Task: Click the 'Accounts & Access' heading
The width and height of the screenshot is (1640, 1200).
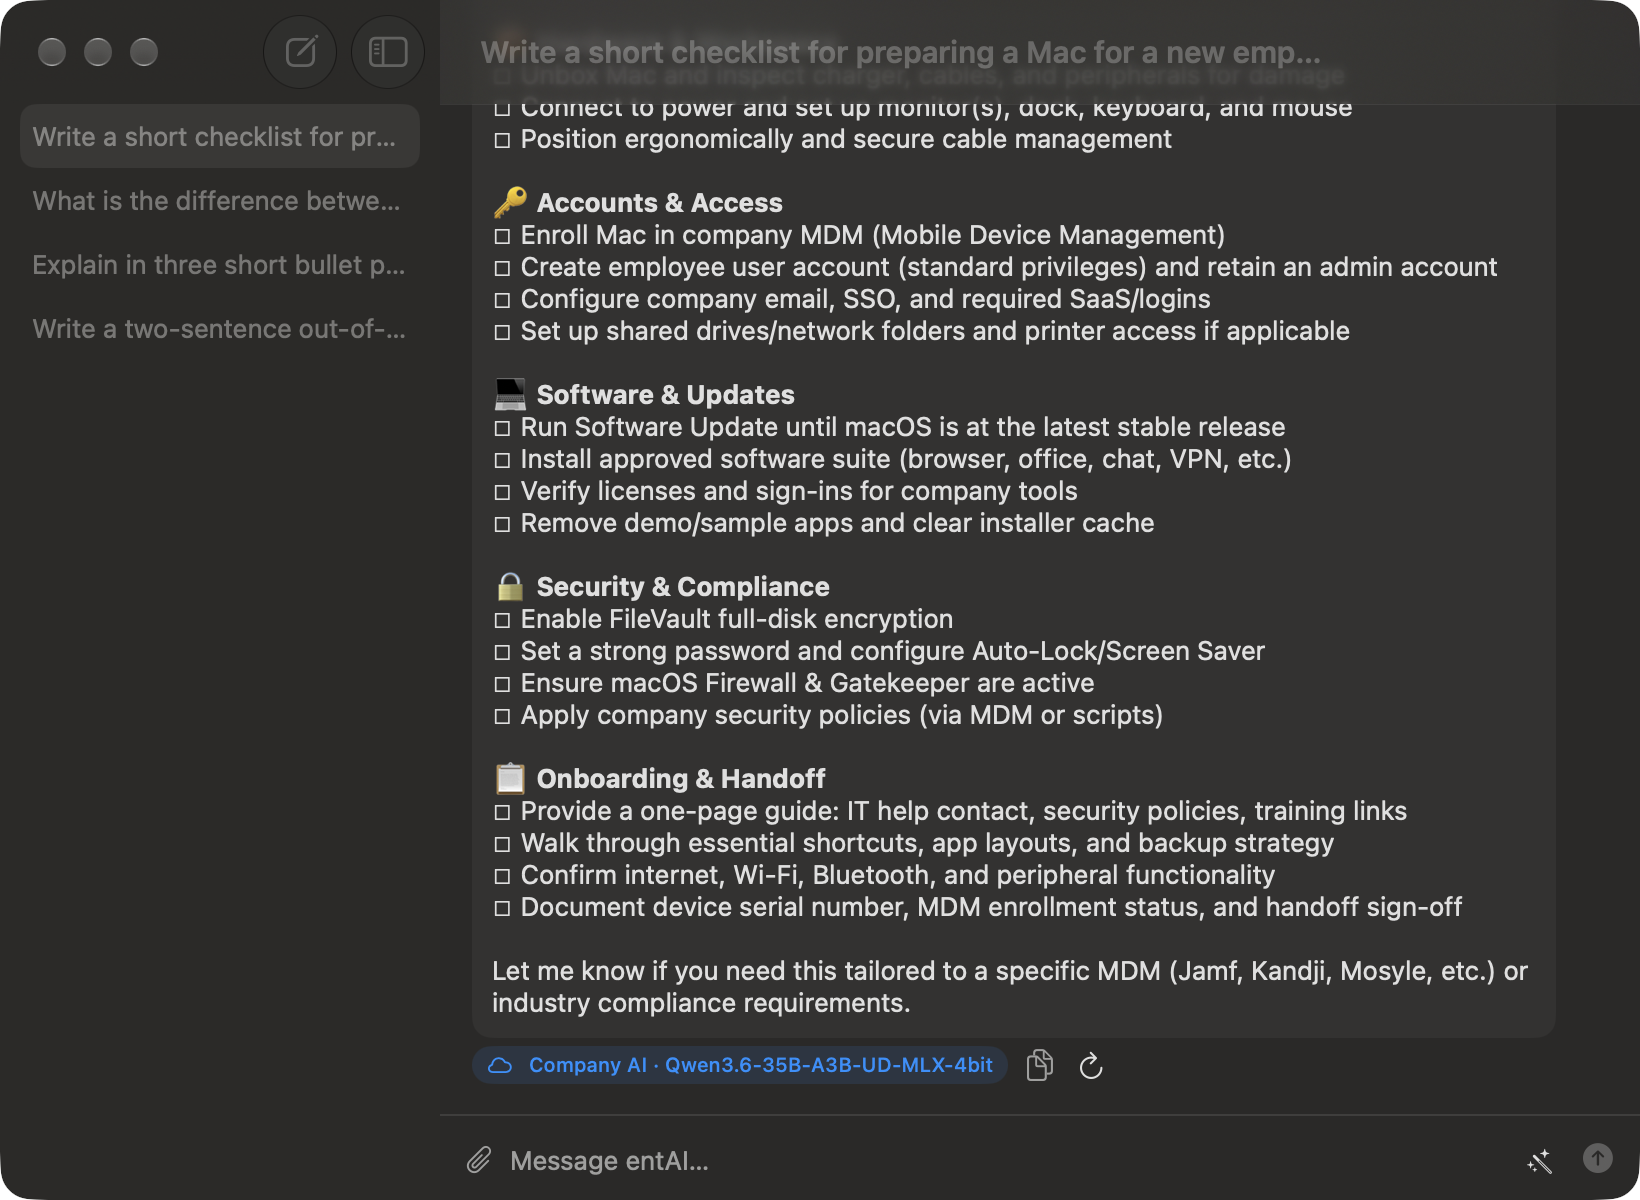Action: pos(659,203)
